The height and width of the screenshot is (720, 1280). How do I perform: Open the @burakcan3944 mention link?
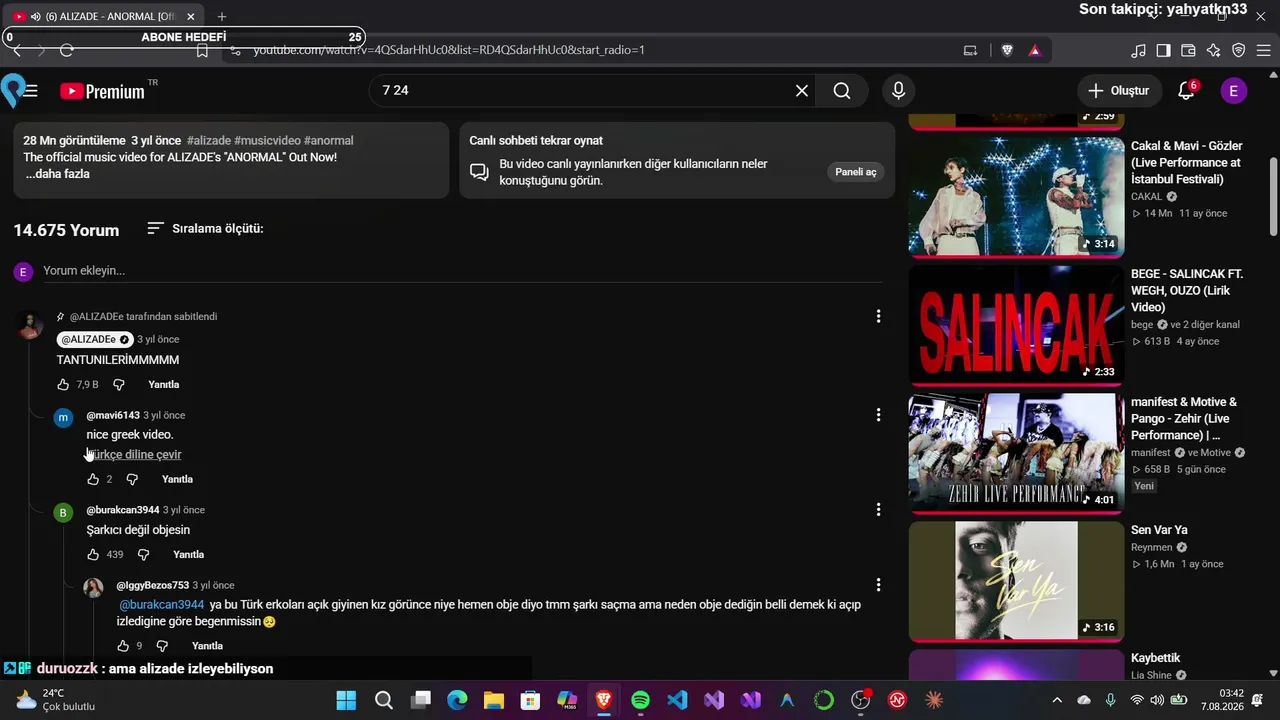pos(162,605)
